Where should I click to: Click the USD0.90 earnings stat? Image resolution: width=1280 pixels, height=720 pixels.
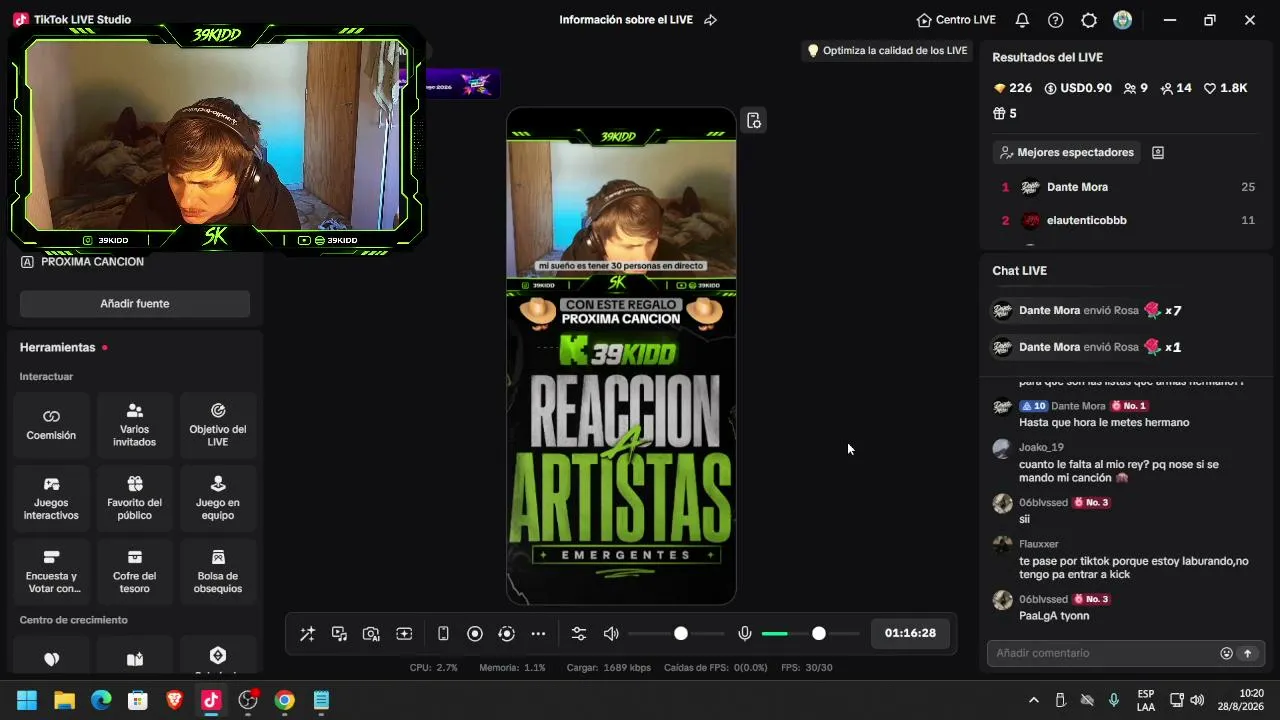point(1078,88)
